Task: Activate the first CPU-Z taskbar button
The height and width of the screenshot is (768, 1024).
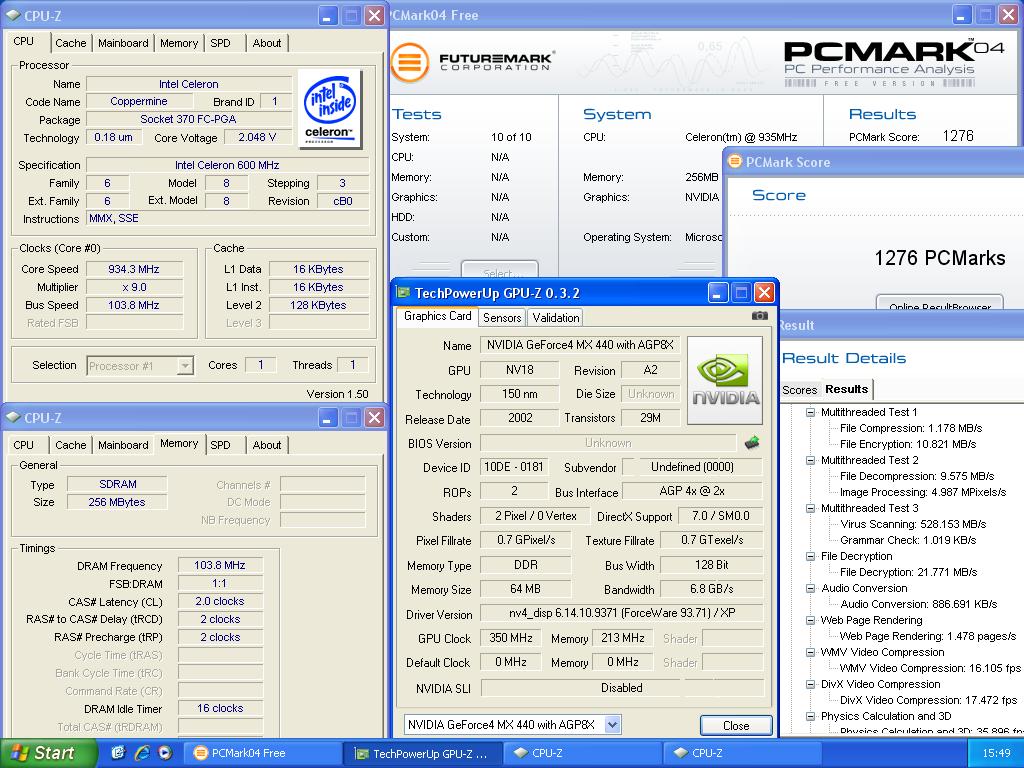Action: click(583, 753)
